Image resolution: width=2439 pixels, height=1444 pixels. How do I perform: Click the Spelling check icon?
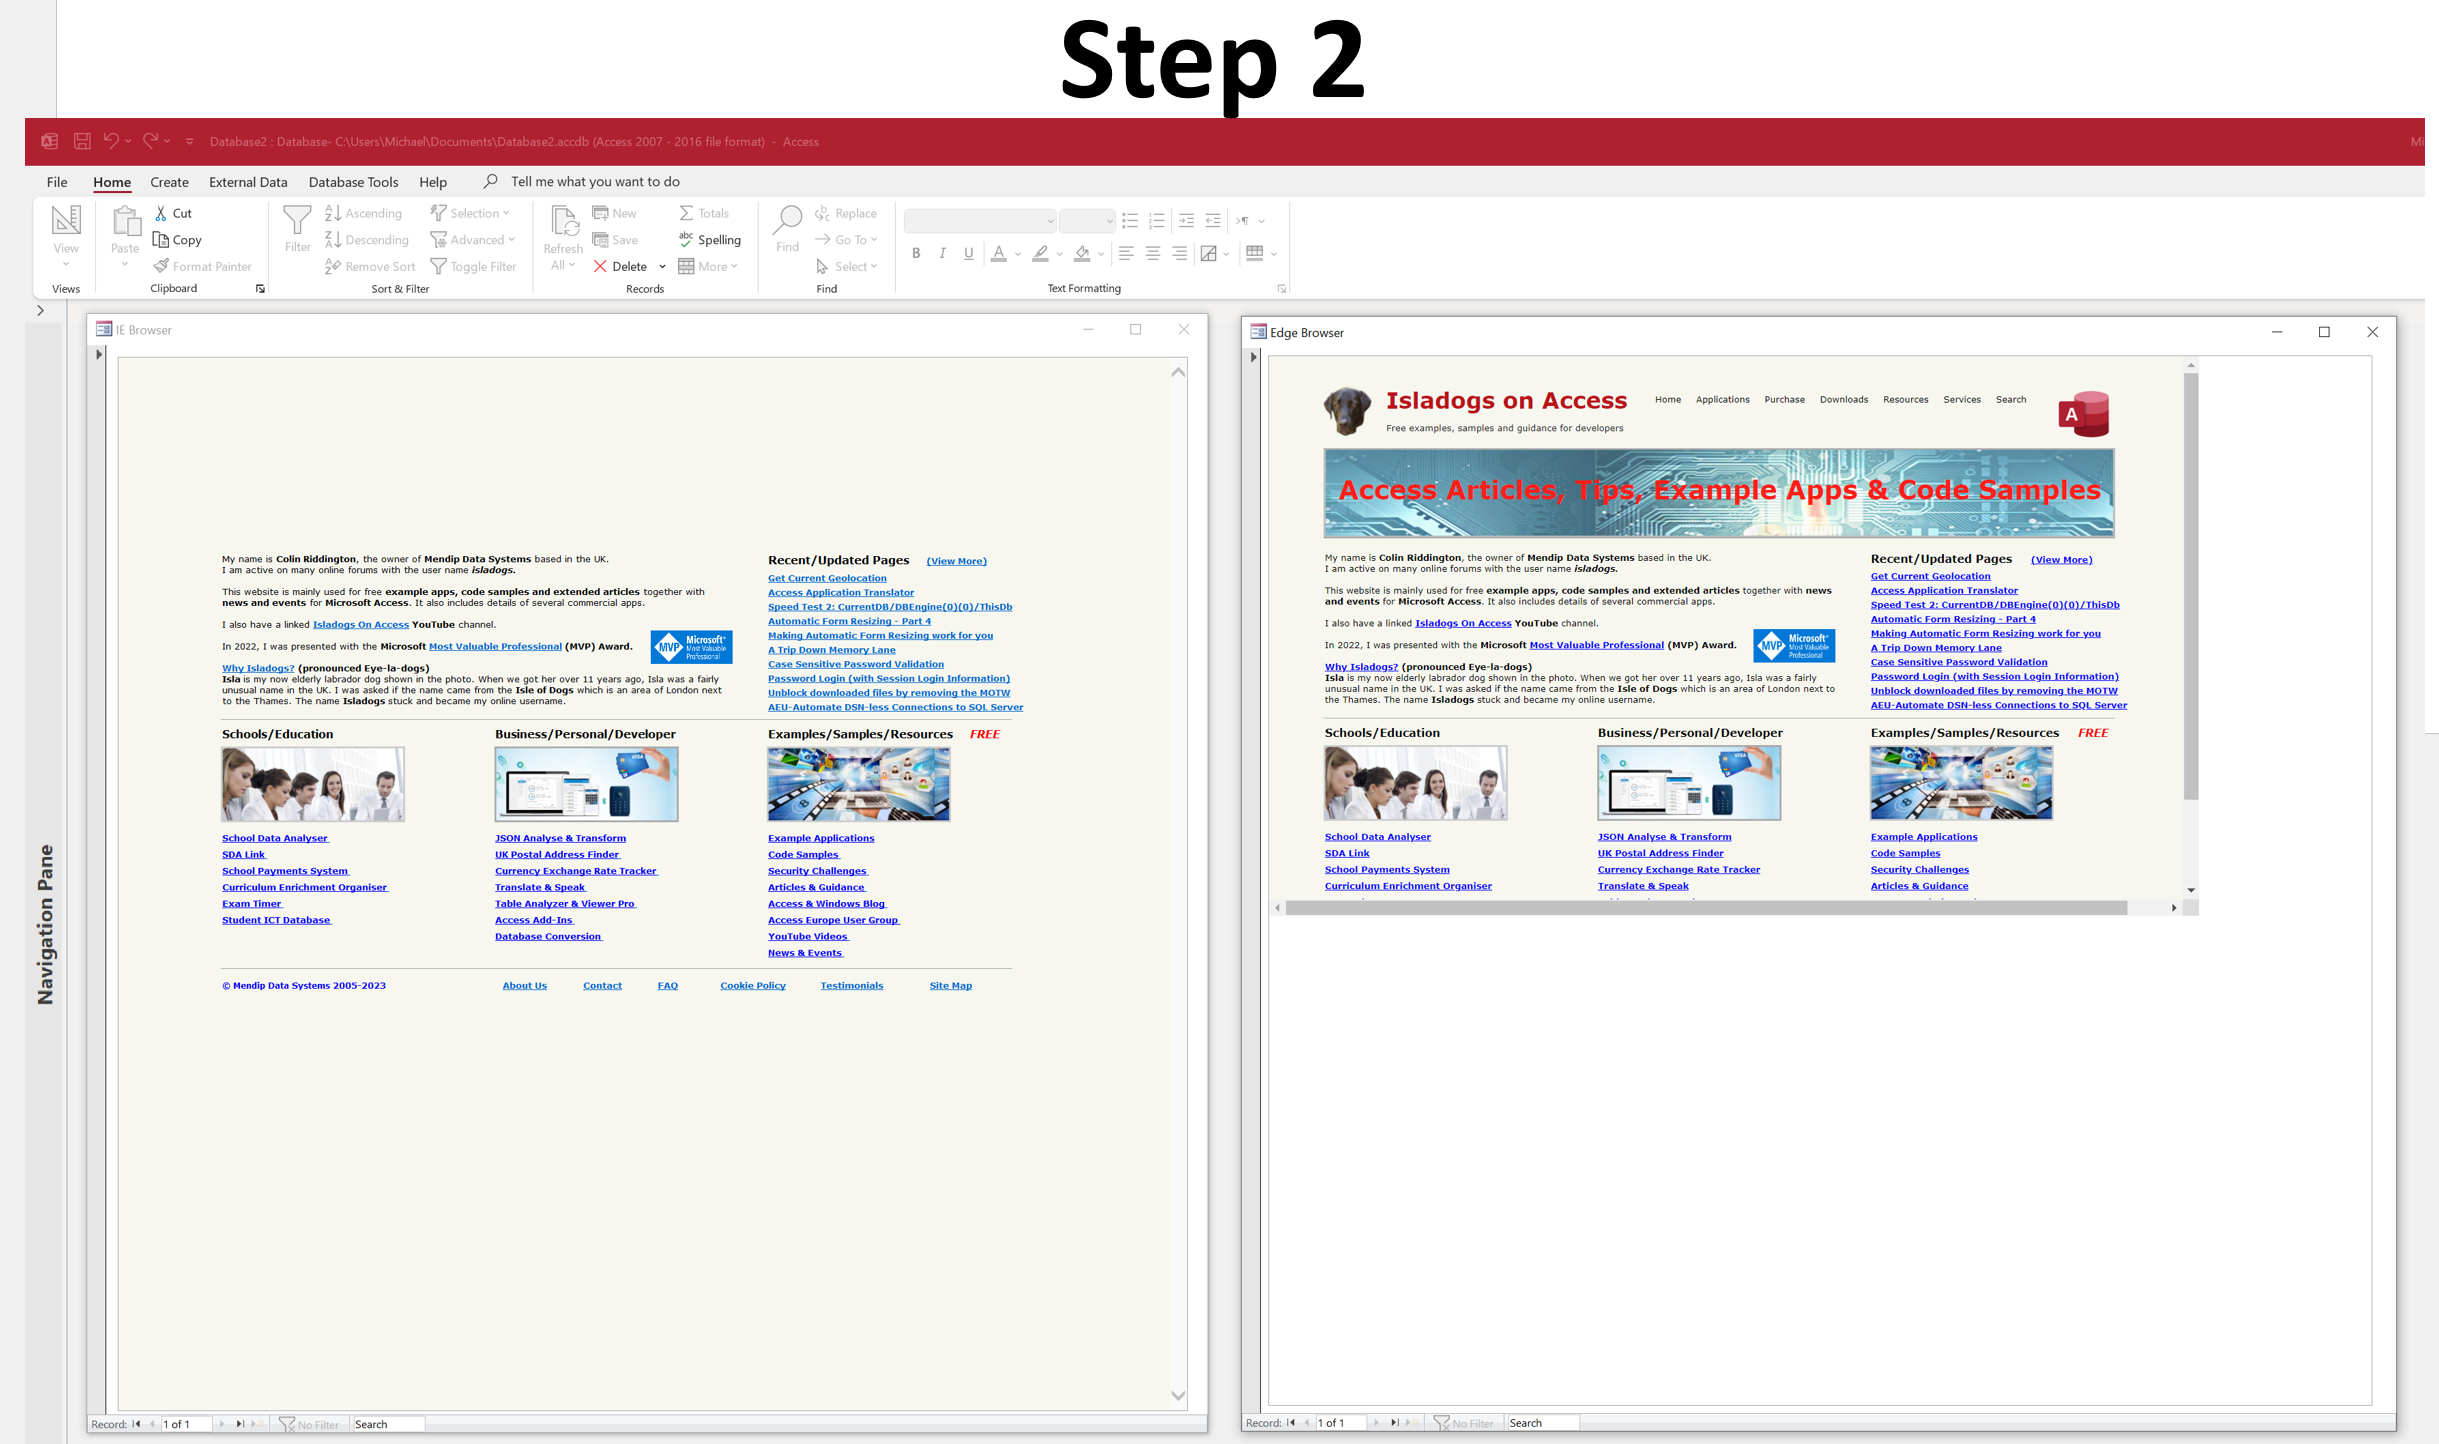686,240
